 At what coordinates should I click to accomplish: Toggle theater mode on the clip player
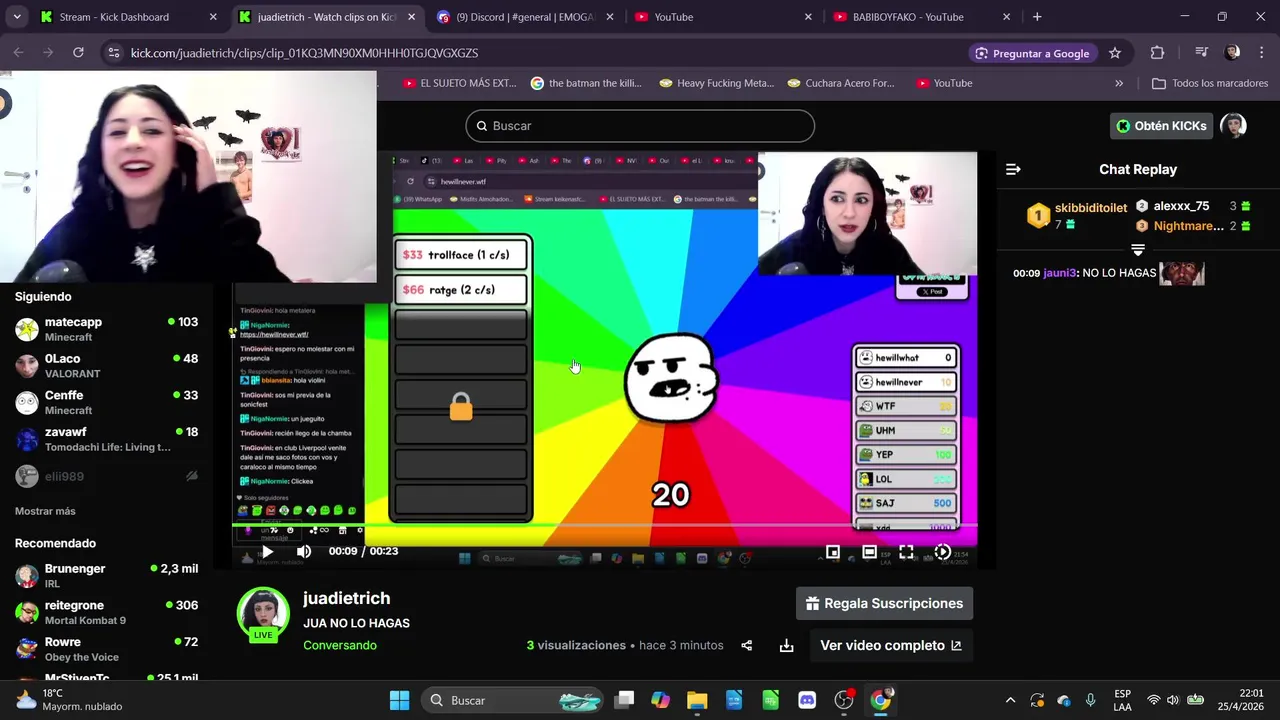(869, 552)
